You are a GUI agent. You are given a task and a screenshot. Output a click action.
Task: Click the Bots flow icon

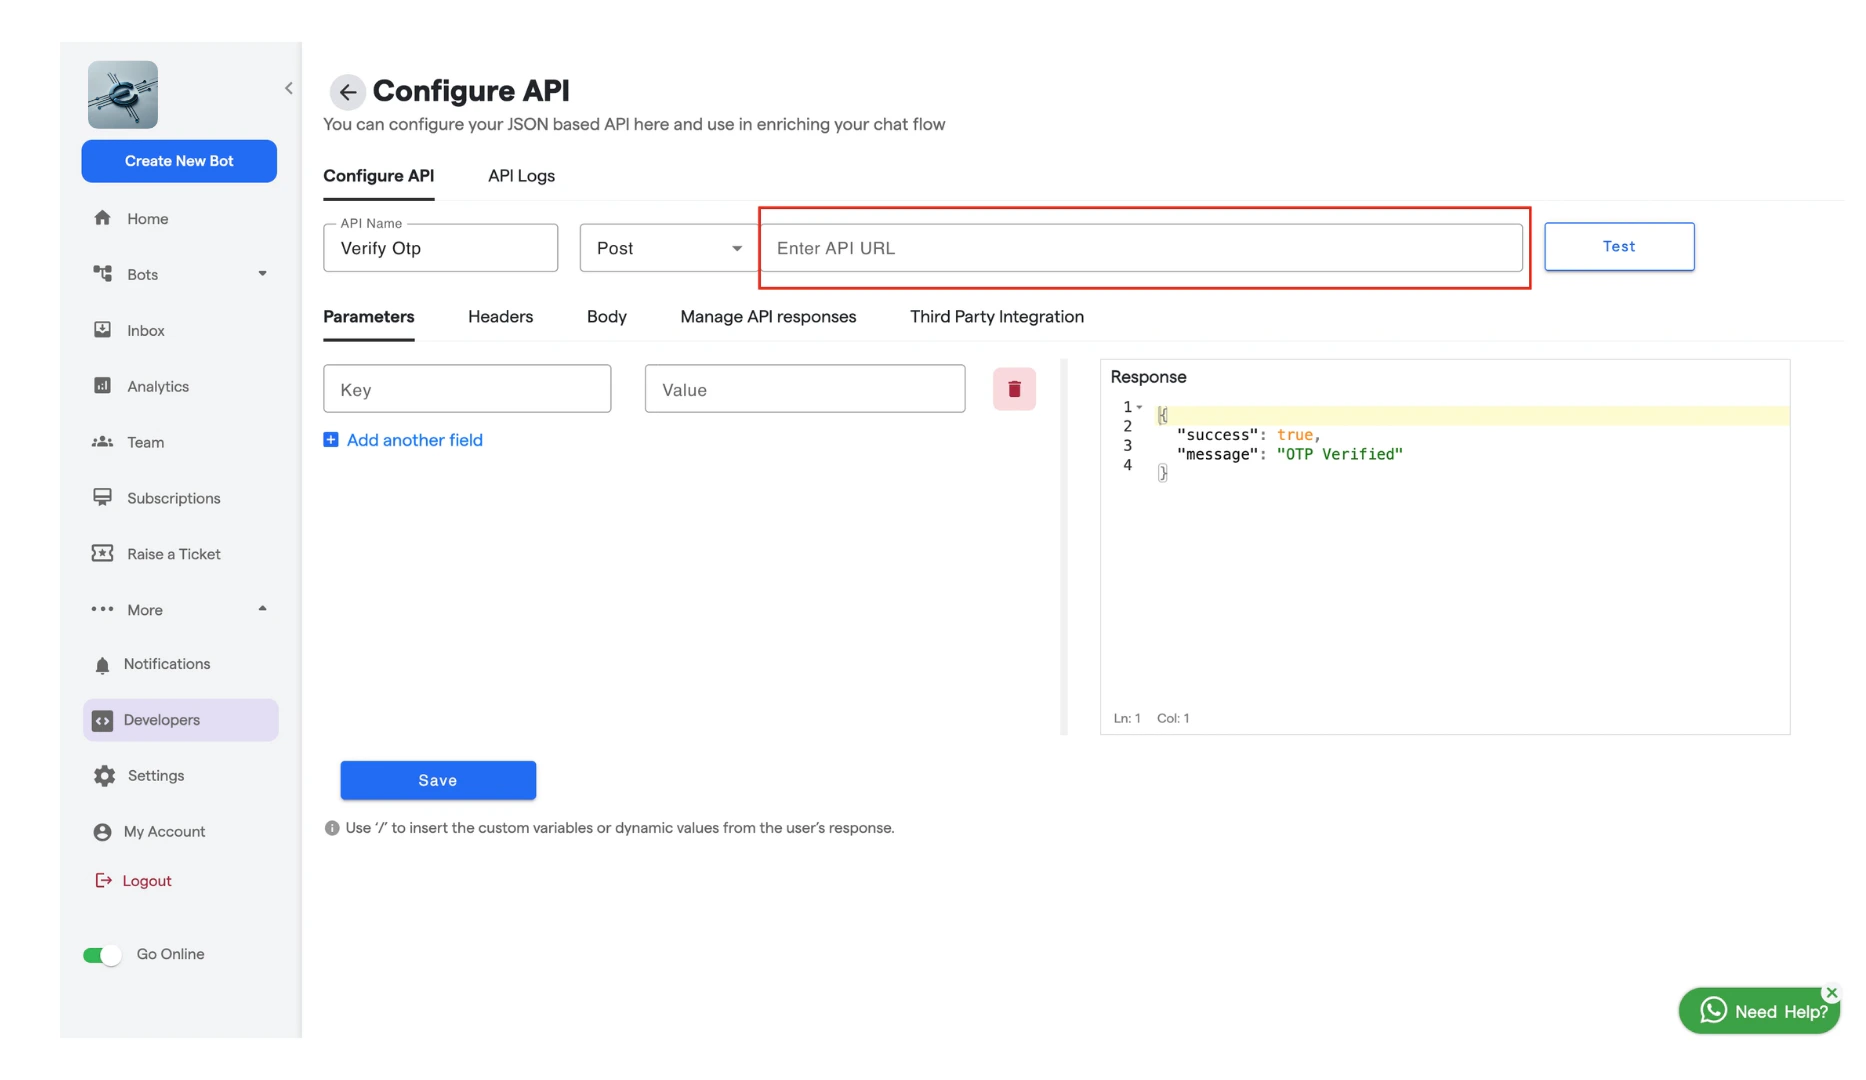102,274
